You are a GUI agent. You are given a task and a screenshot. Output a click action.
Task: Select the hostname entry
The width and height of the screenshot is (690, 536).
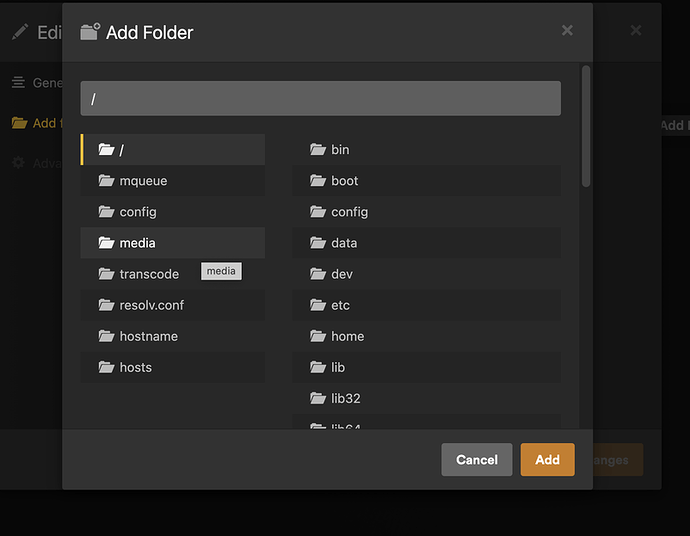point(172,336)
